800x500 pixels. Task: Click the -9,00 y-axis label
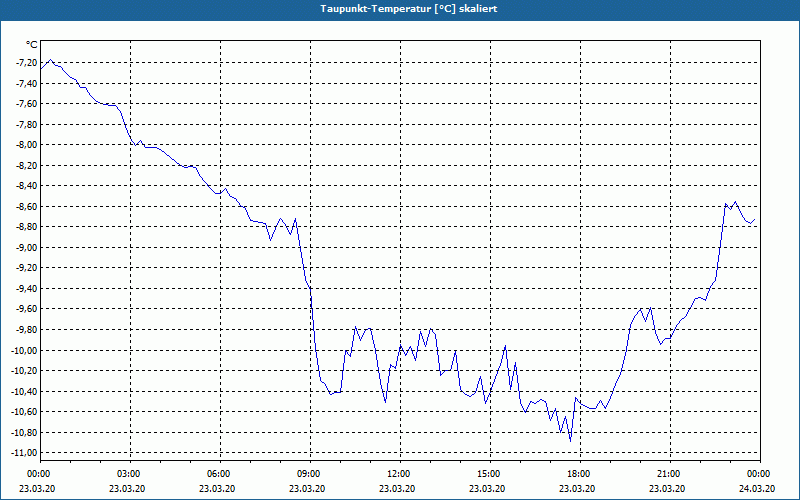coord(27,247)
